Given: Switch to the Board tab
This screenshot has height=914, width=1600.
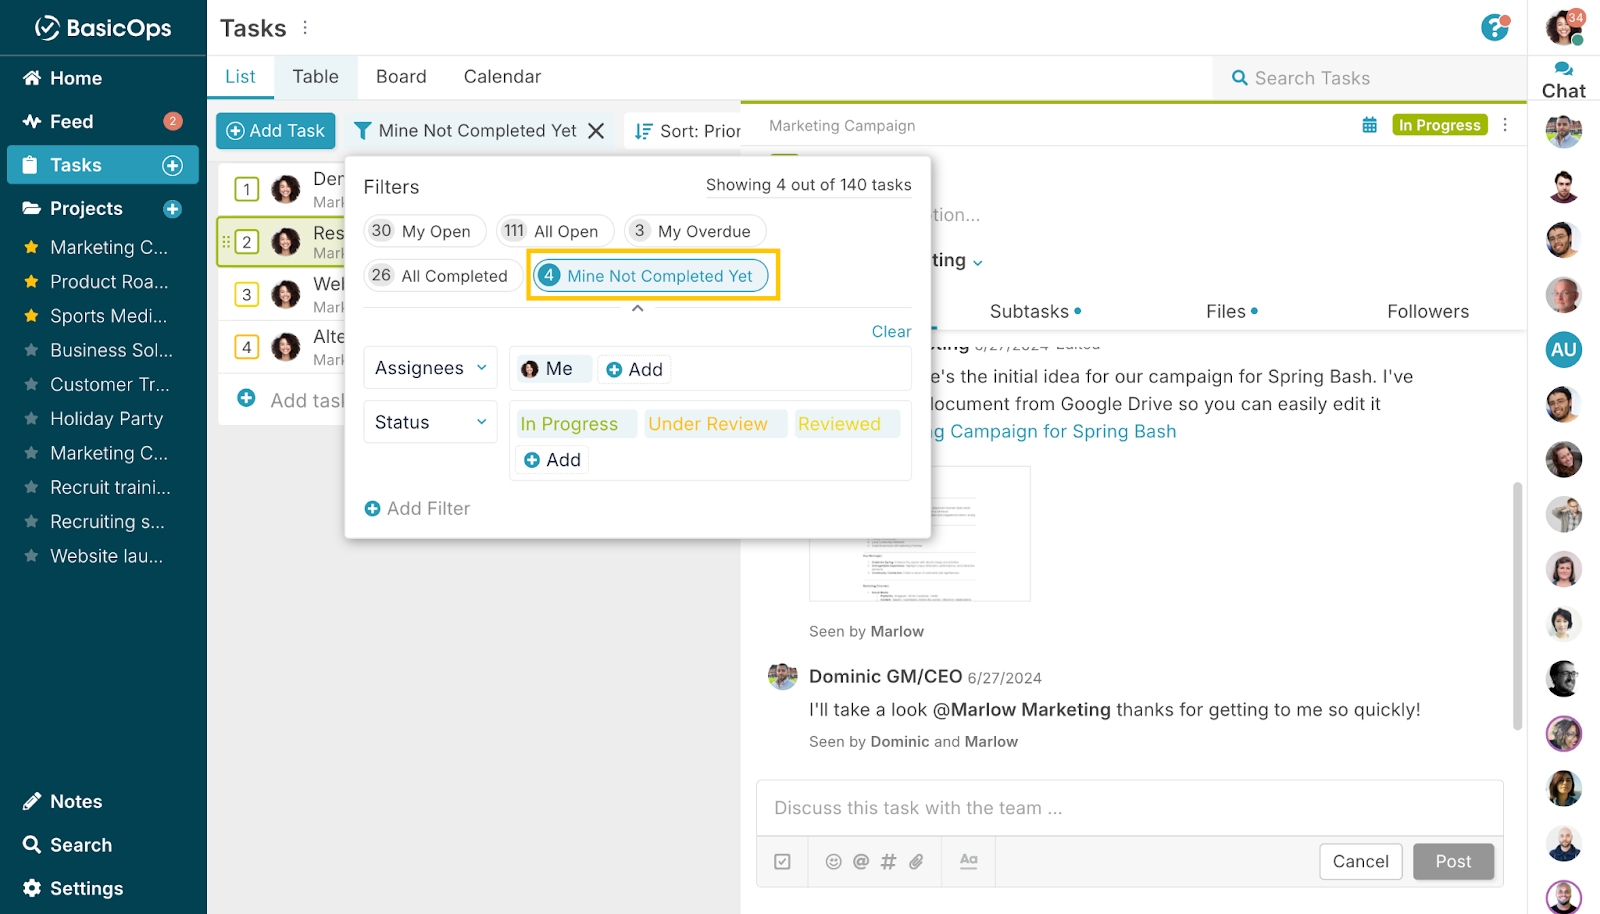Looking at the screenshot, I should pyautogui.click(x=401, y=77).
